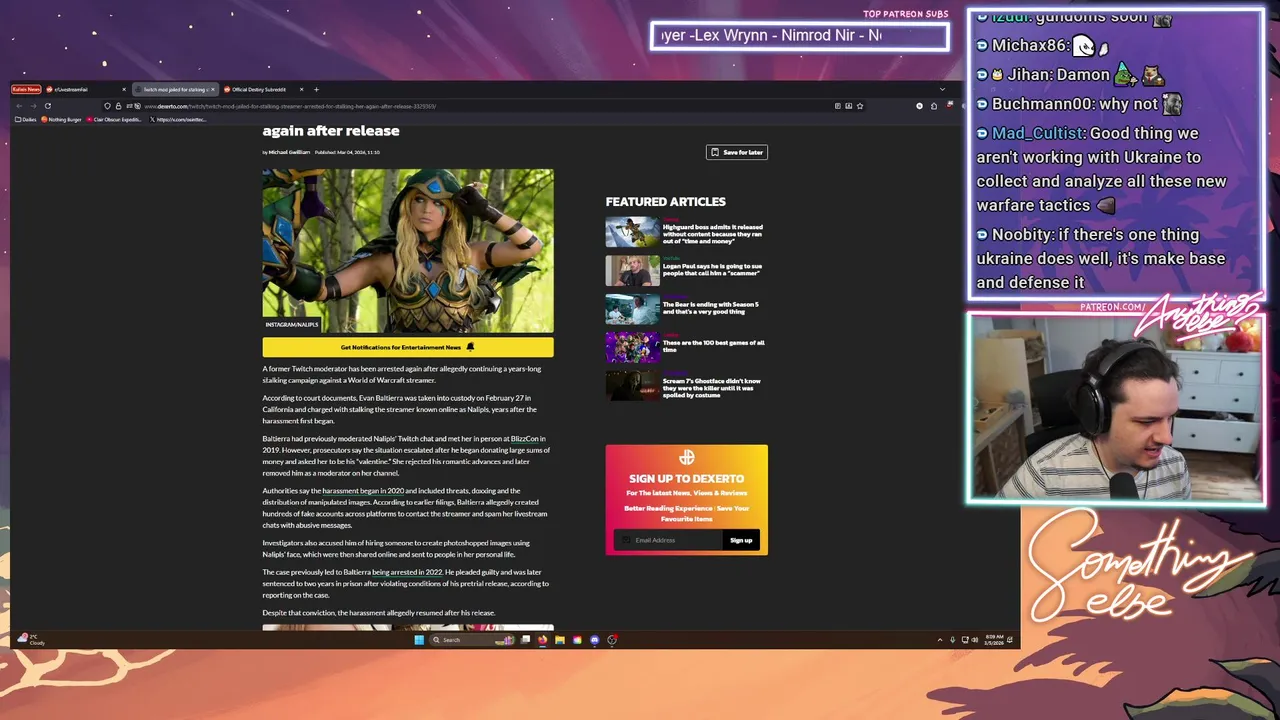Viewport: 1280px width, 720px height.
Task: Click the Windows taskbar Search box
Action: pos(471,640)
